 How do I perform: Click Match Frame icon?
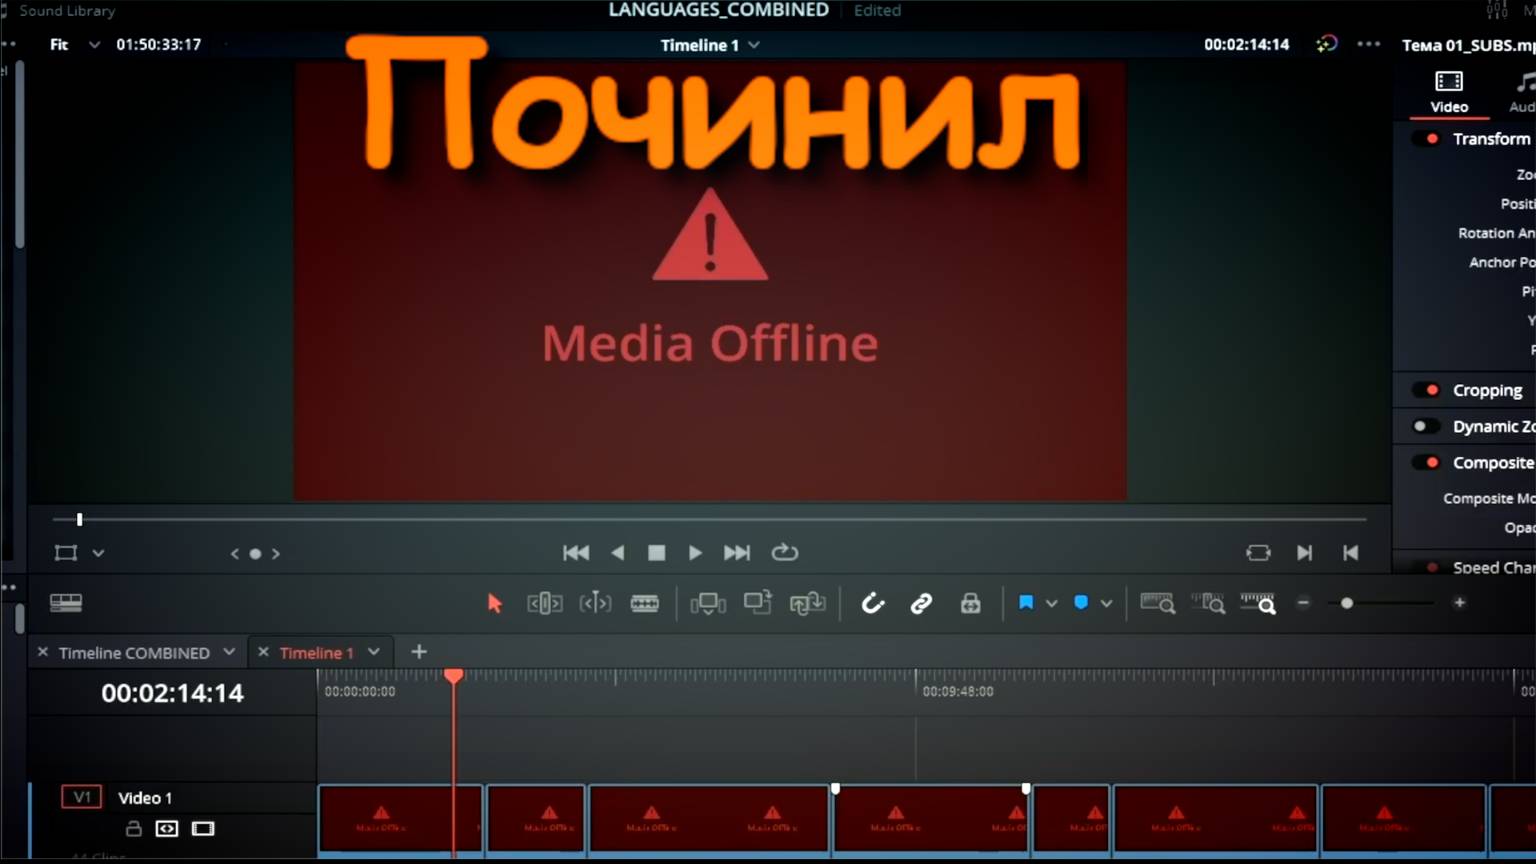pyautogui.click(x=1258, y=553)
